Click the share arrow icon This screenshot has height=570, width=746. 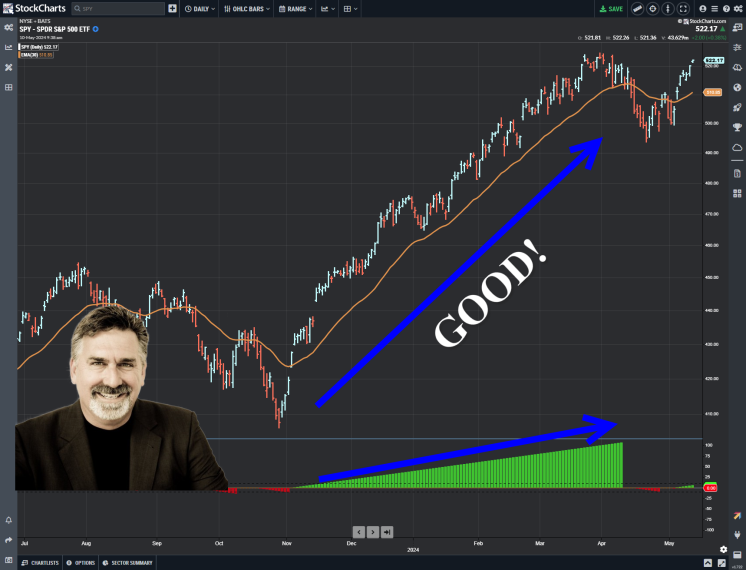pos(9,540)
